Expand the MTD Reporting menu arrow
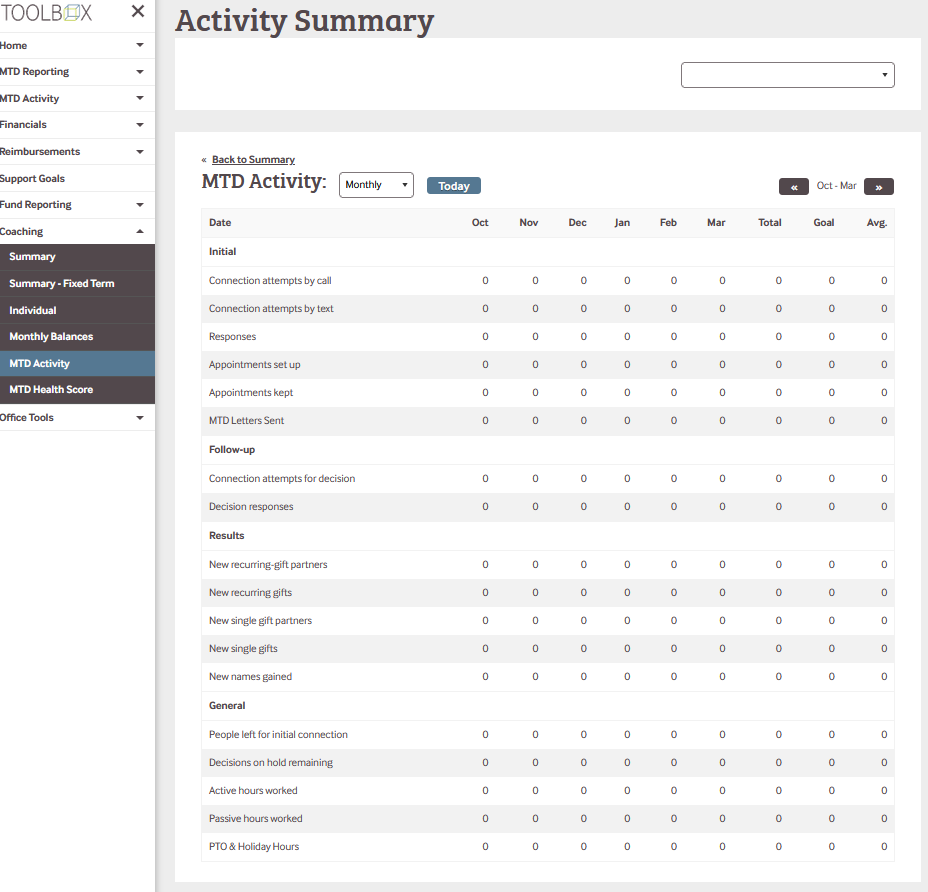The height and width of the screenshot is (892, 928). point(140,72)
